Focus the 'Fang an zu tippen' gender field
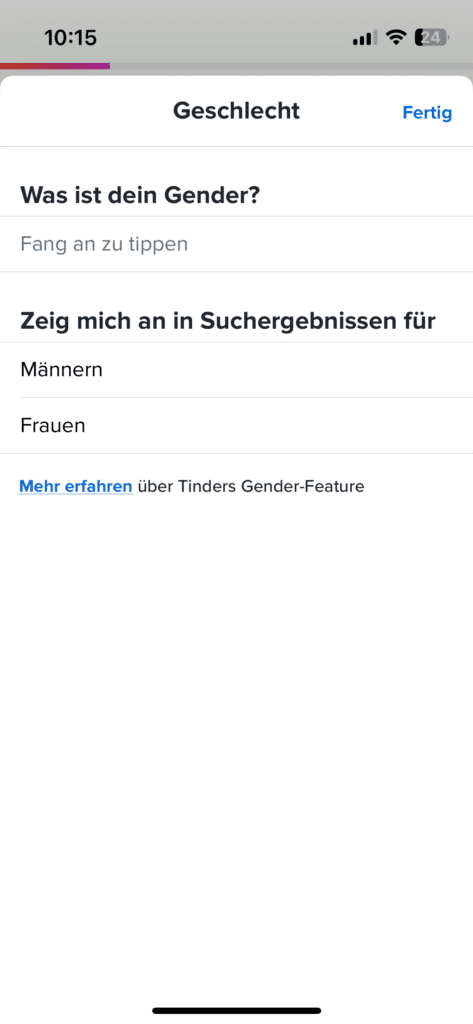 click(236, 244)
